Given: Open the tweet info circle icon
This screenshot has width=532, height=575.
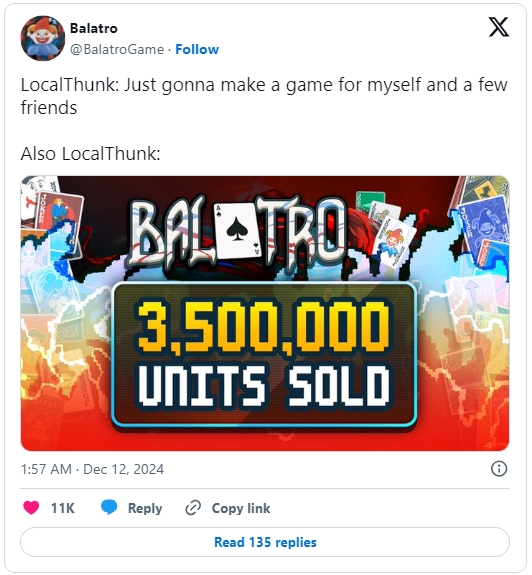Looking at the screenshot, I should [499, 469].
